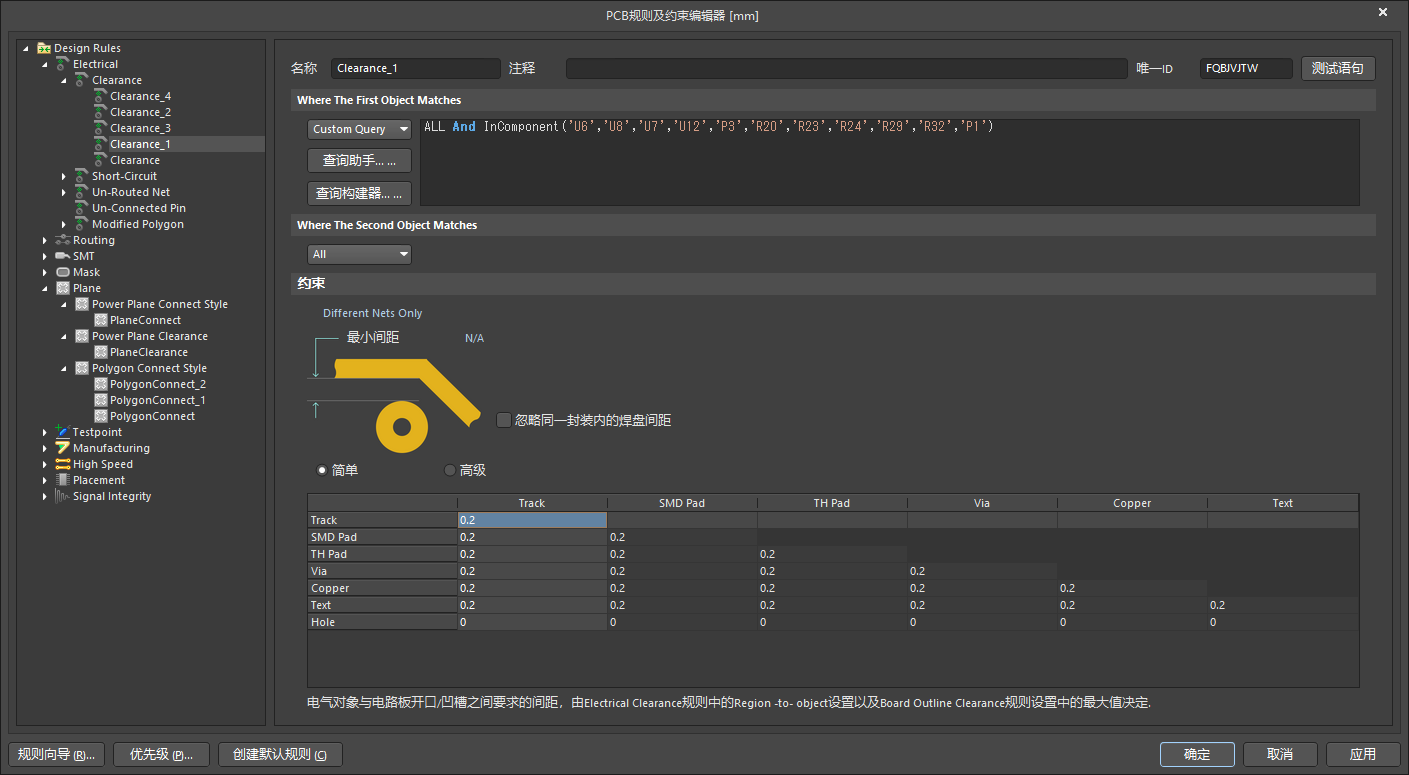Click the 测试语句 button
This screenshot has height=775, width=1409.
[x=1338, y=68]
